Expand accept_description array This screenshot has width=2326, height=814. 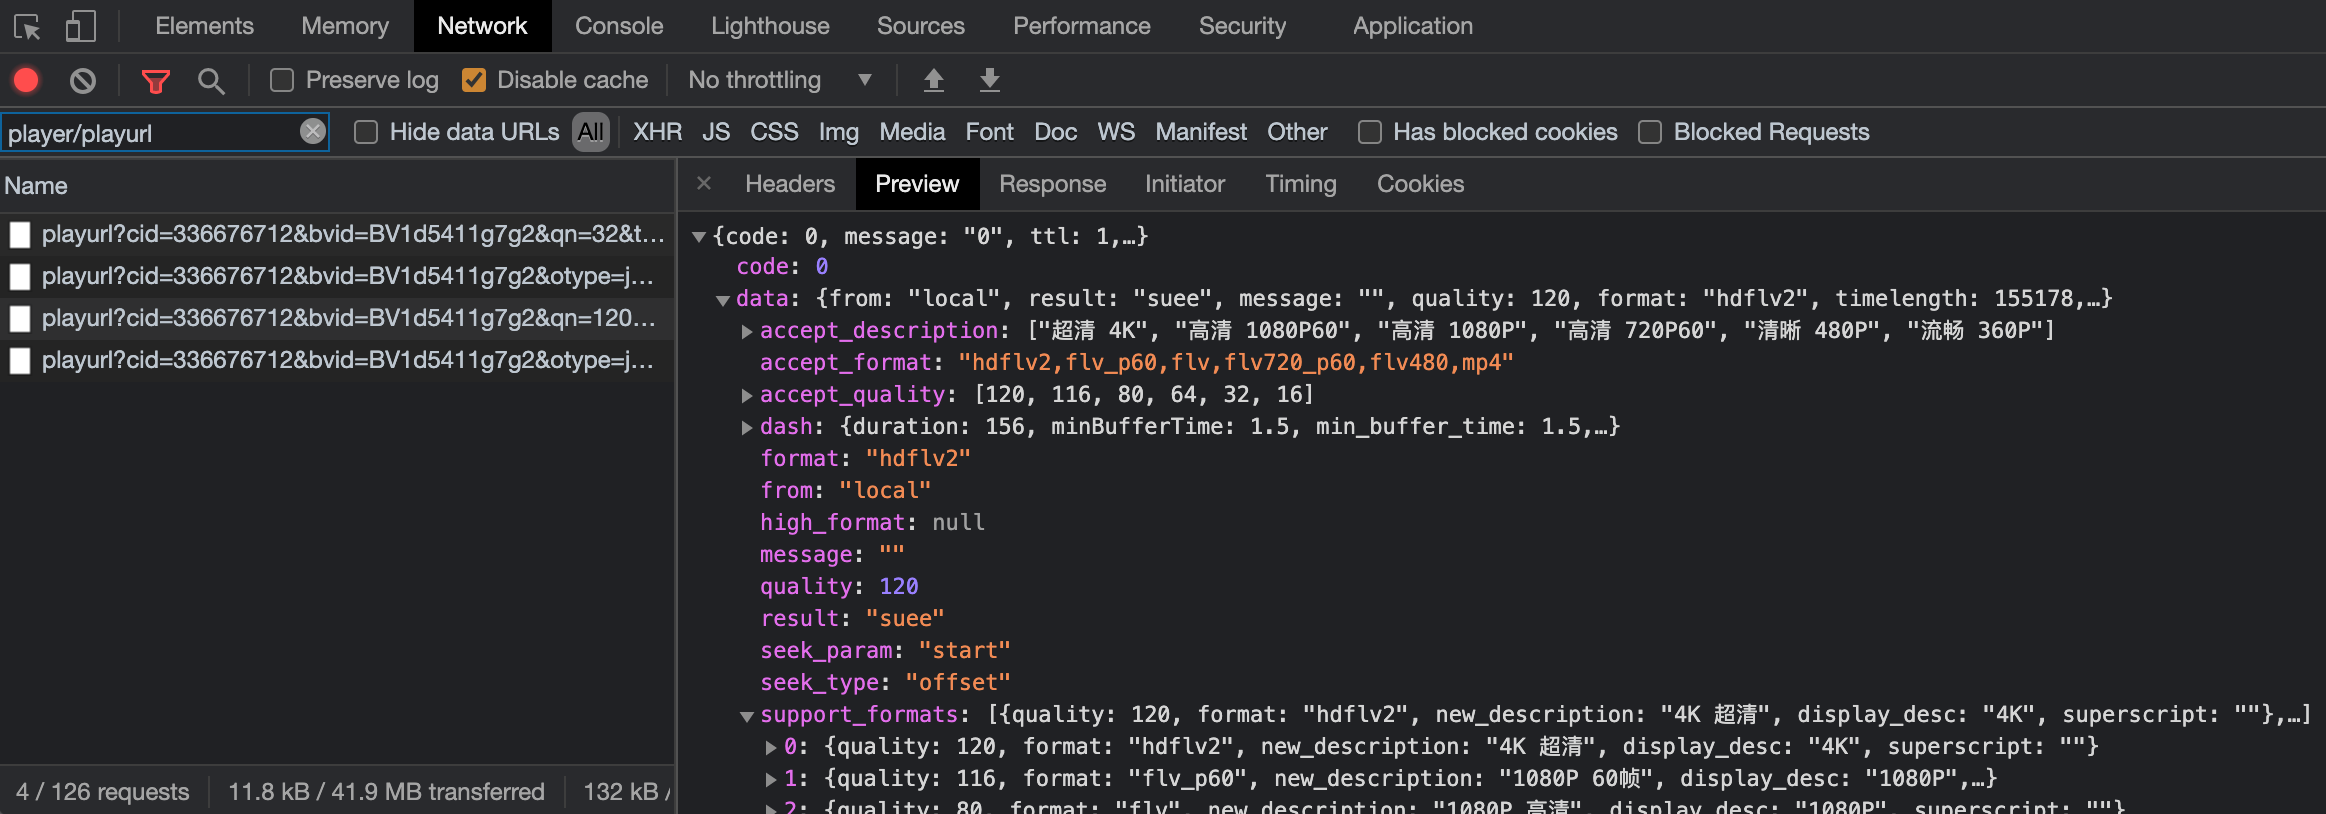pyautogui.click(x=747, y=331)
